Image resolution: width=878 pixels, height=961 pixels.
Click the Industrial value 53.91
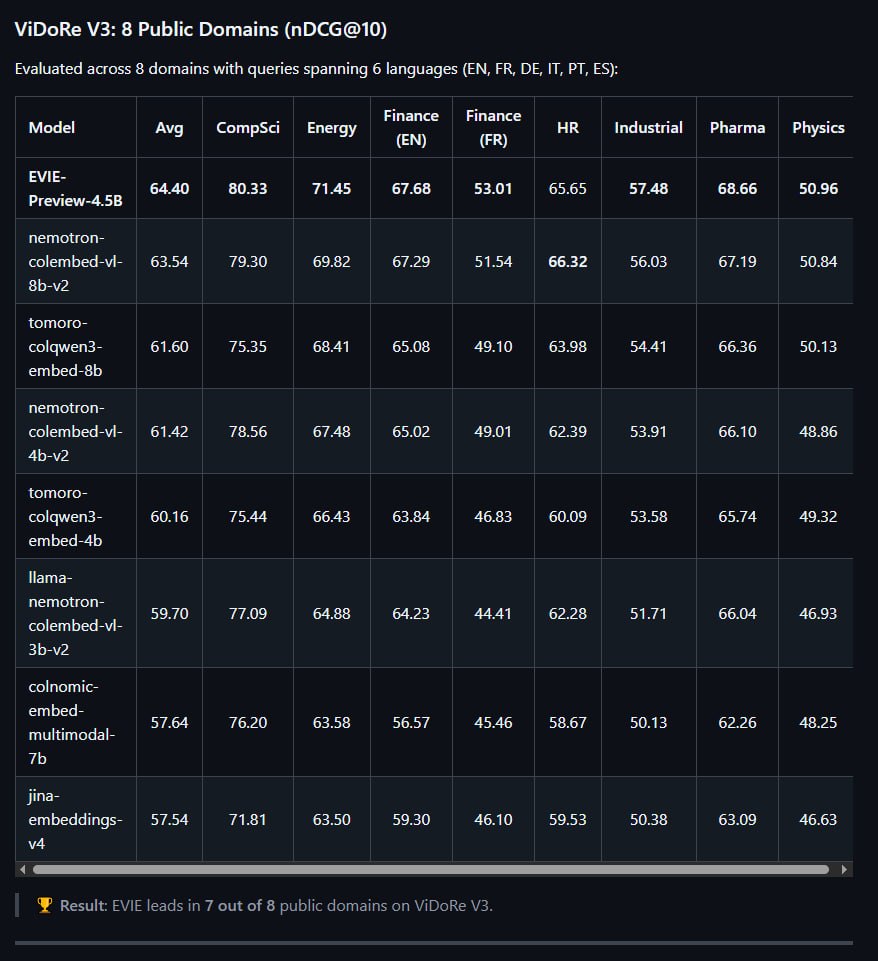pyautogui.click(x=648, y=431)
